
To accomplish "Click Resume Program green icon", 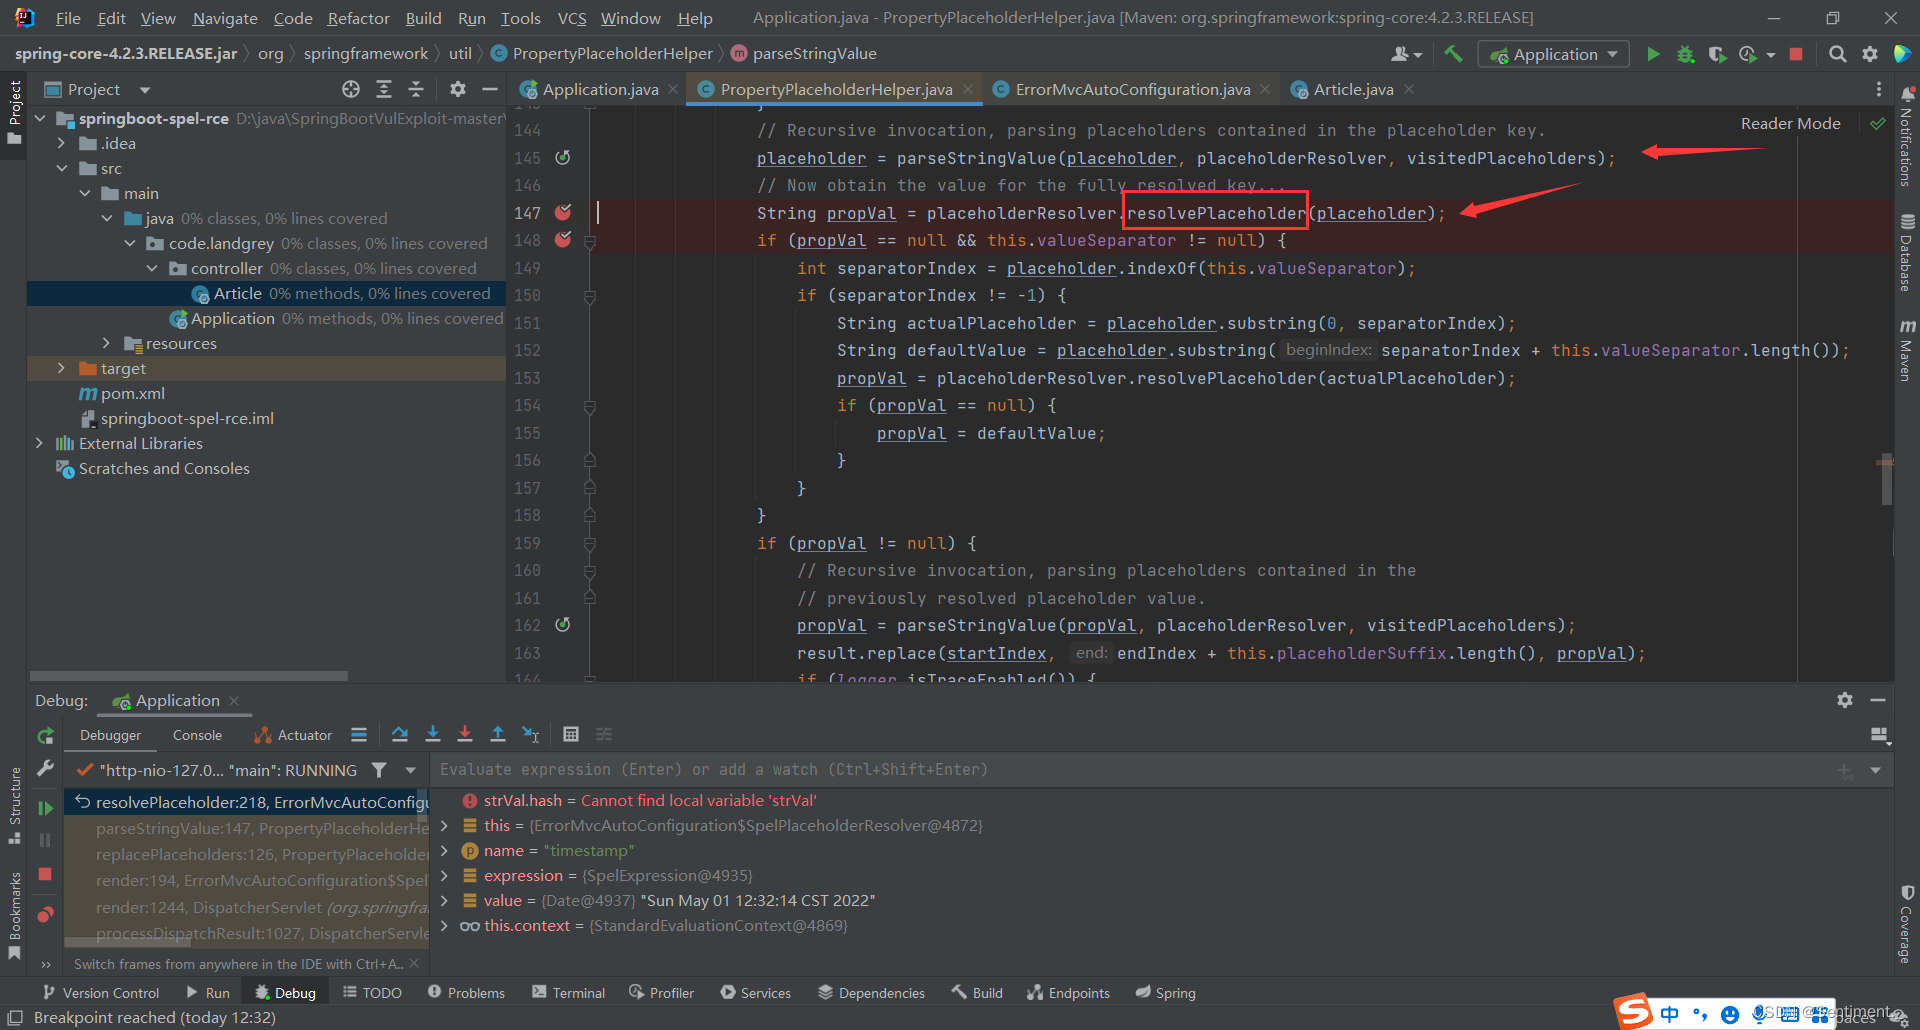I will tap(45, 808).
